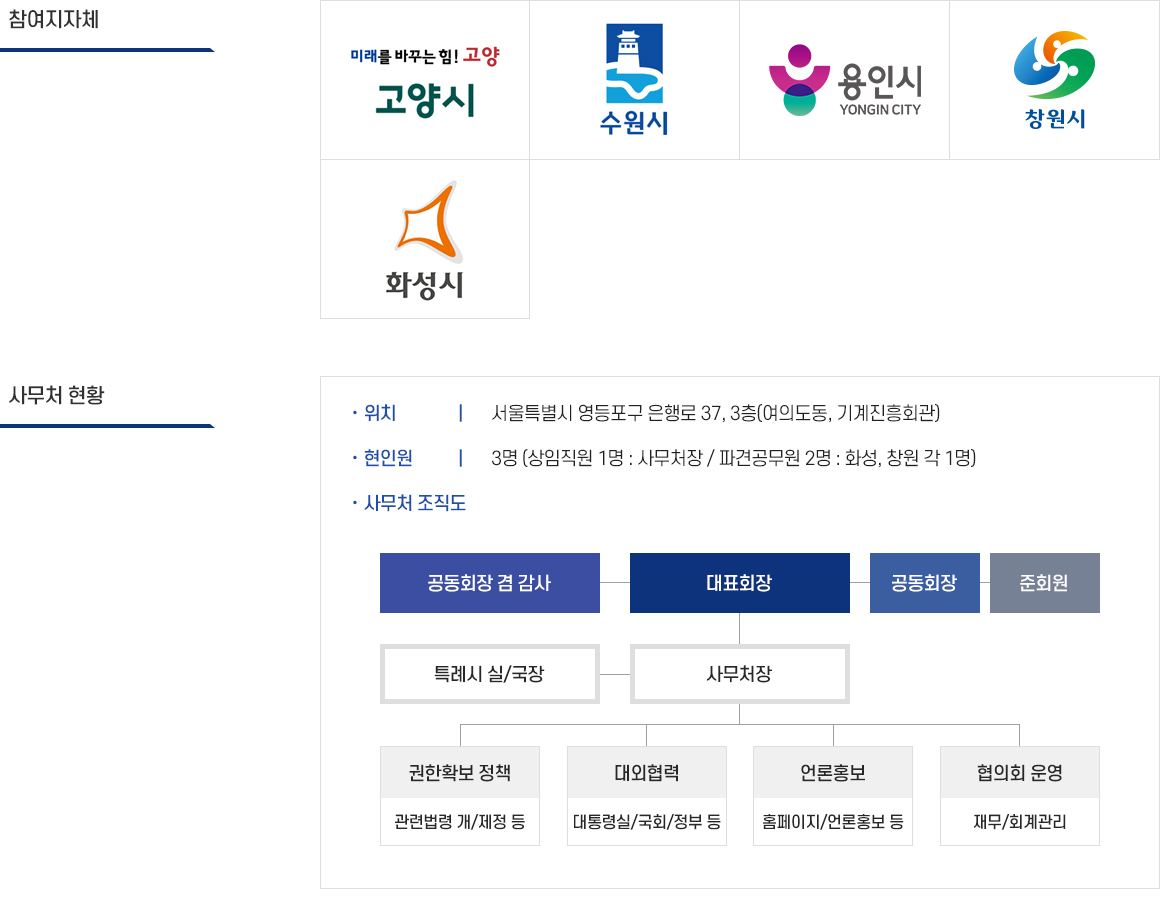Select the Hwaseong star logo (화성시)
1160x900 pixels.
click(425, 240)
